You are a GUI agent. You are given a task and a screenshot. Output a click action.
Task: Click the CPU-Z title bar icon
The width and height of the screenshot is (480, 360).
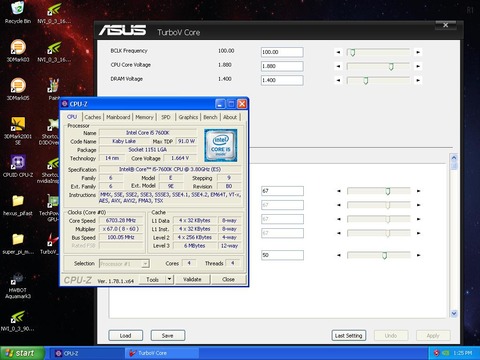click(x=65, y=104)
